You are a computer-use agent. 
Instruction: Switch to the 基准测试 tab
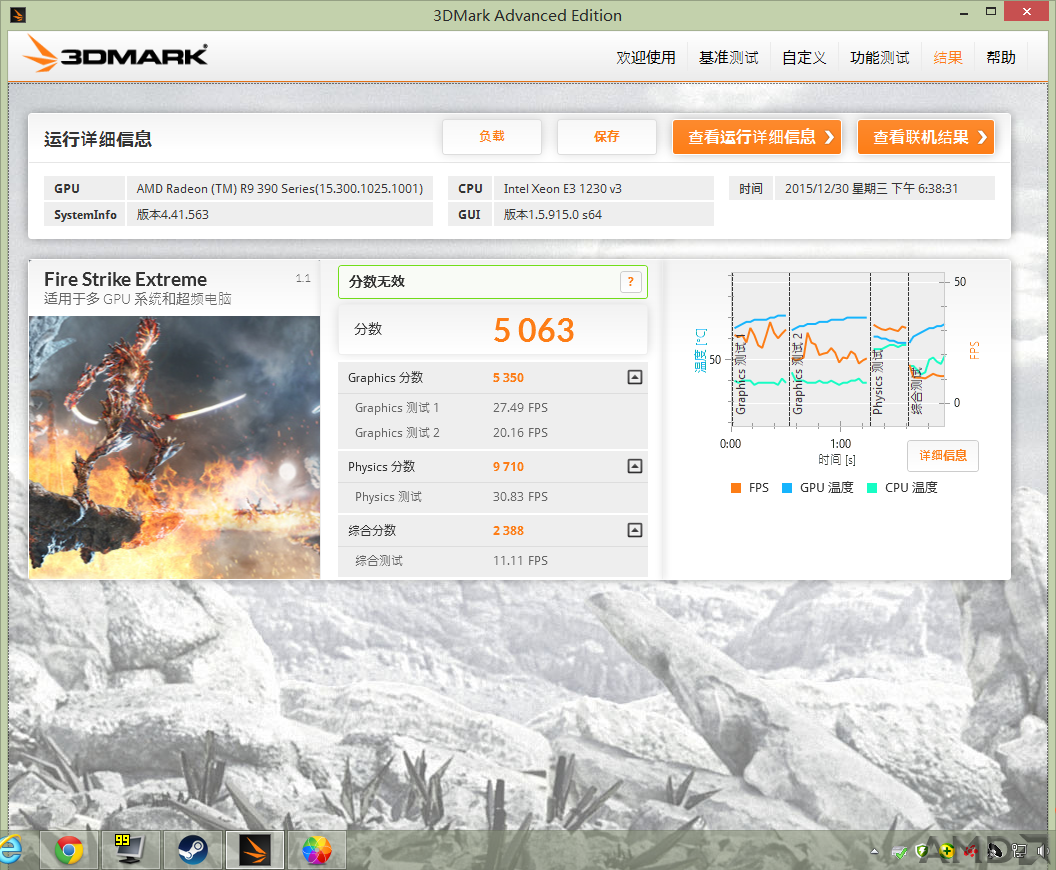pos(729,58)
